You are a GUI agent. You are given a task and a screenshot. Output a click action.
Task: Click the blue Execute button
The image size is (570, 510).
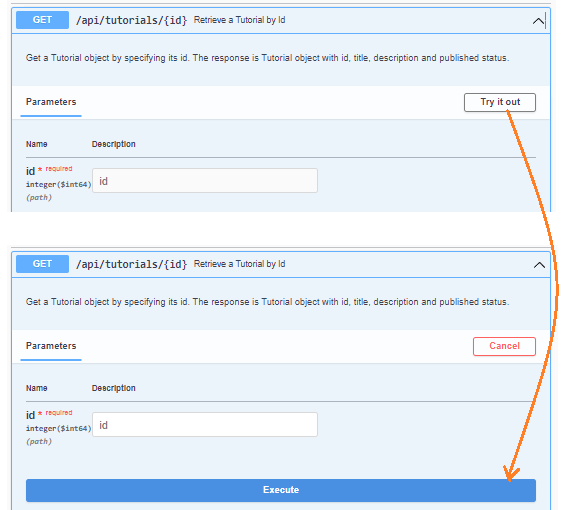tap(281, 490)
